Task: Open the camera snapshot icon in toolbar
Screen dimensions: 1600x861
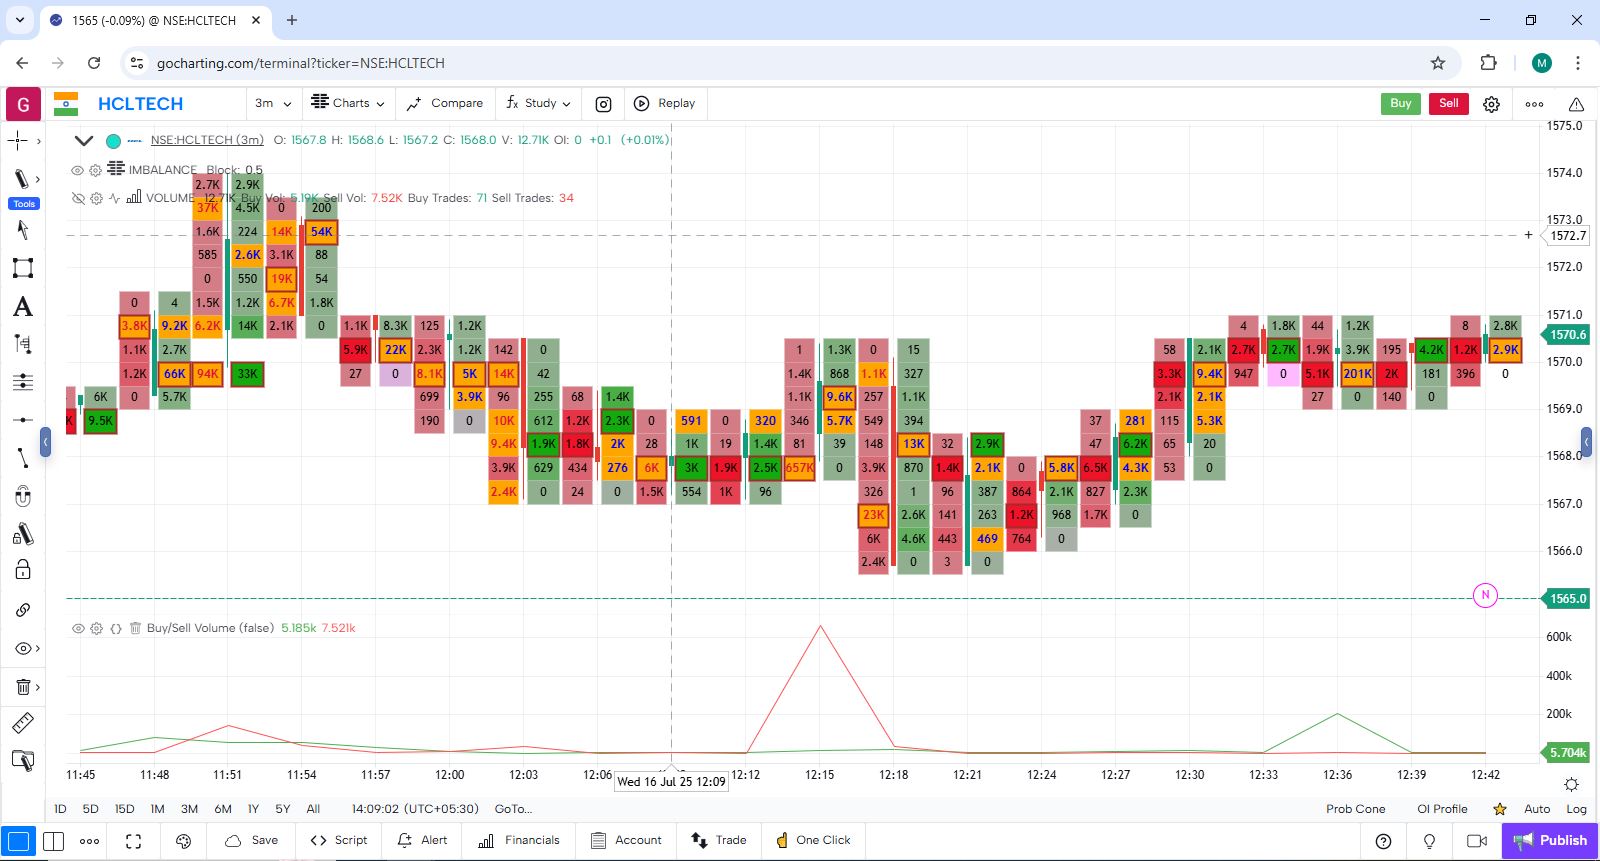Action: coord(603,104)
